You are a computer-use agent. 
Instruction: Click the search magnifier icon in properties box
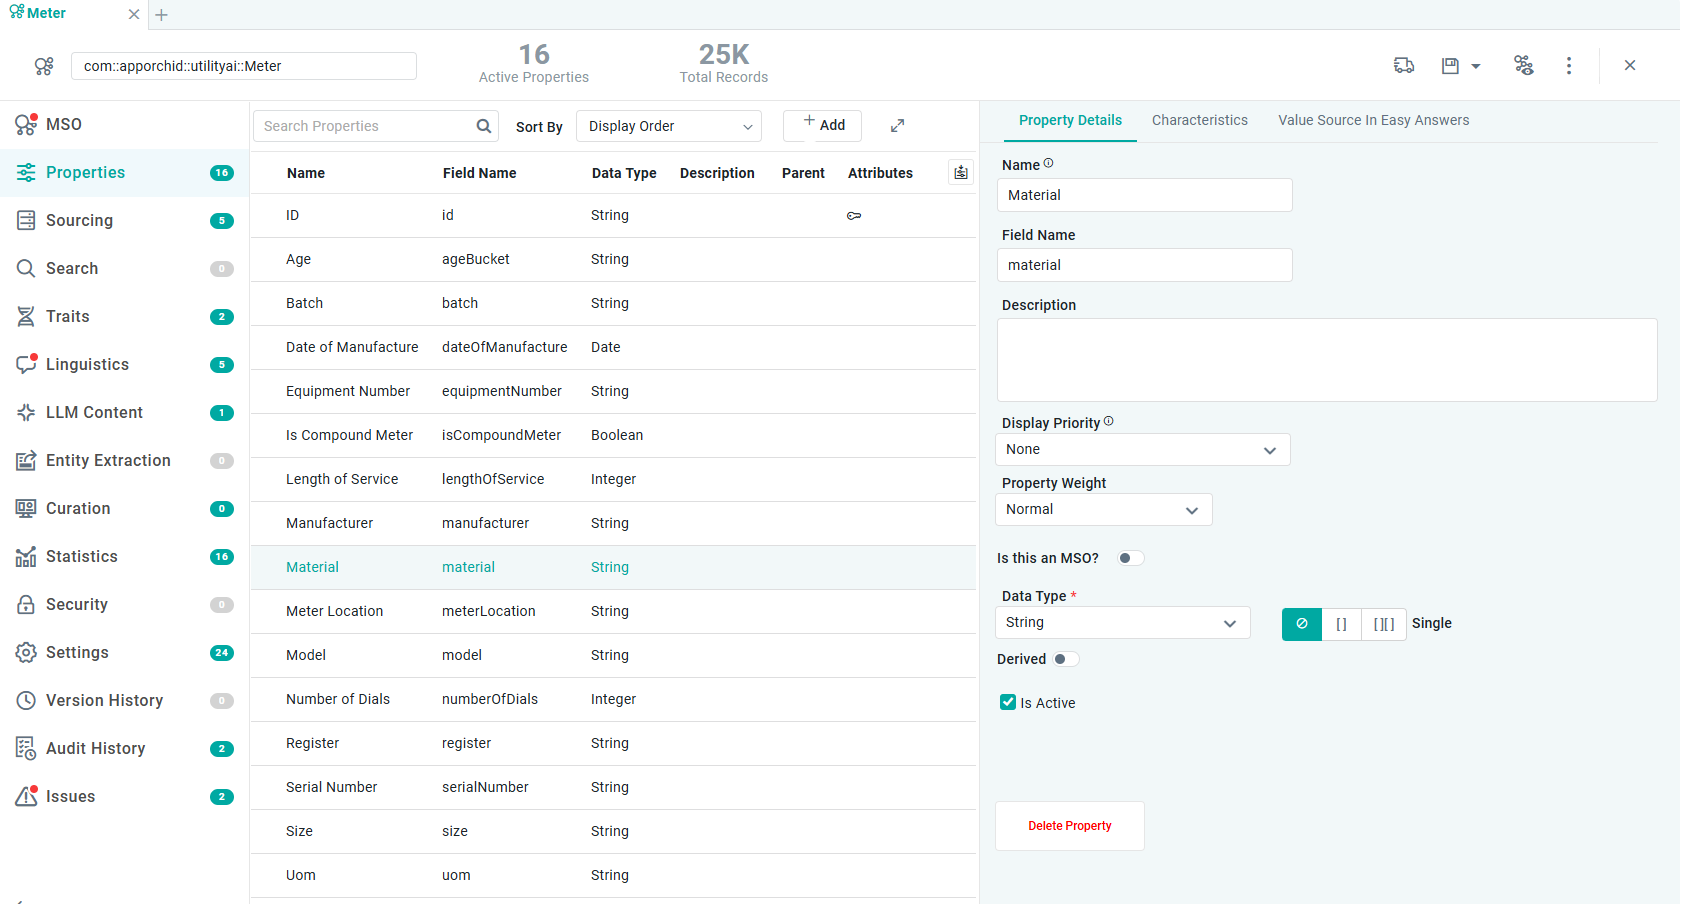[484, 126]
